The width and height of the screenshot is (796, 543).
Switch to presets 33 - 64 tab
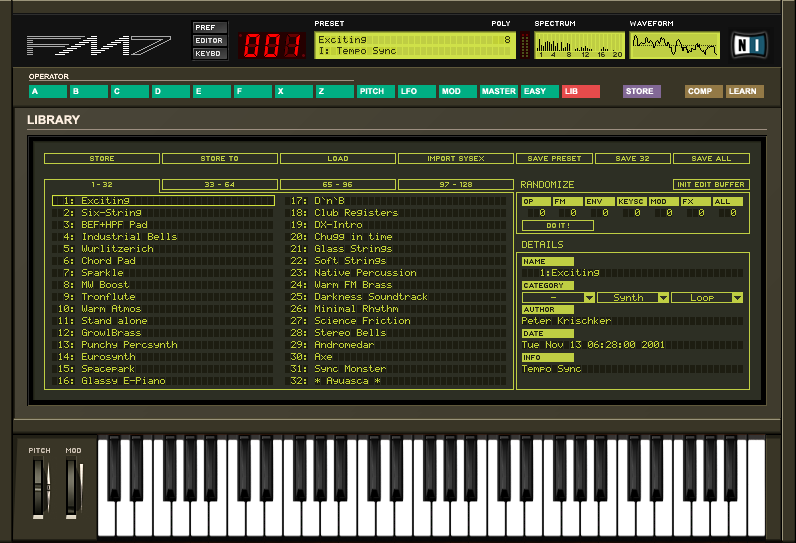(220, 185)
